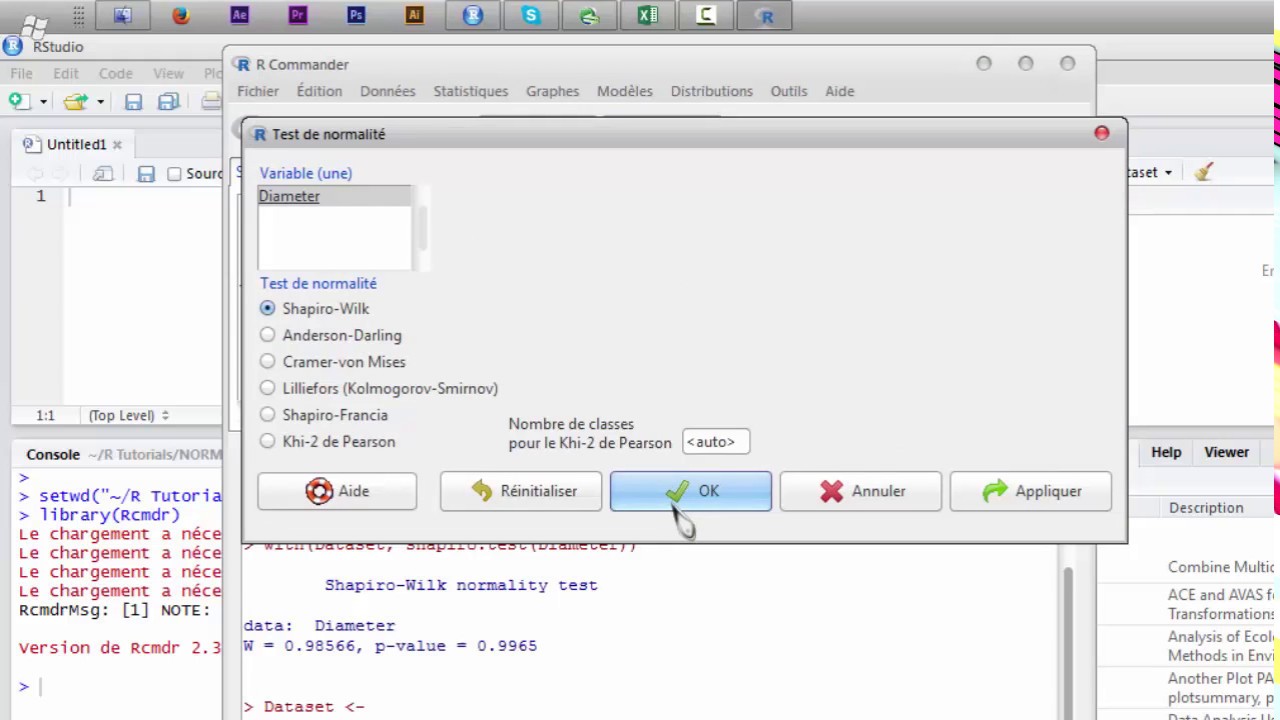The image size is (1280, 720).
Task: Click the save all files icon in RStudio
Action: point(168,101)
